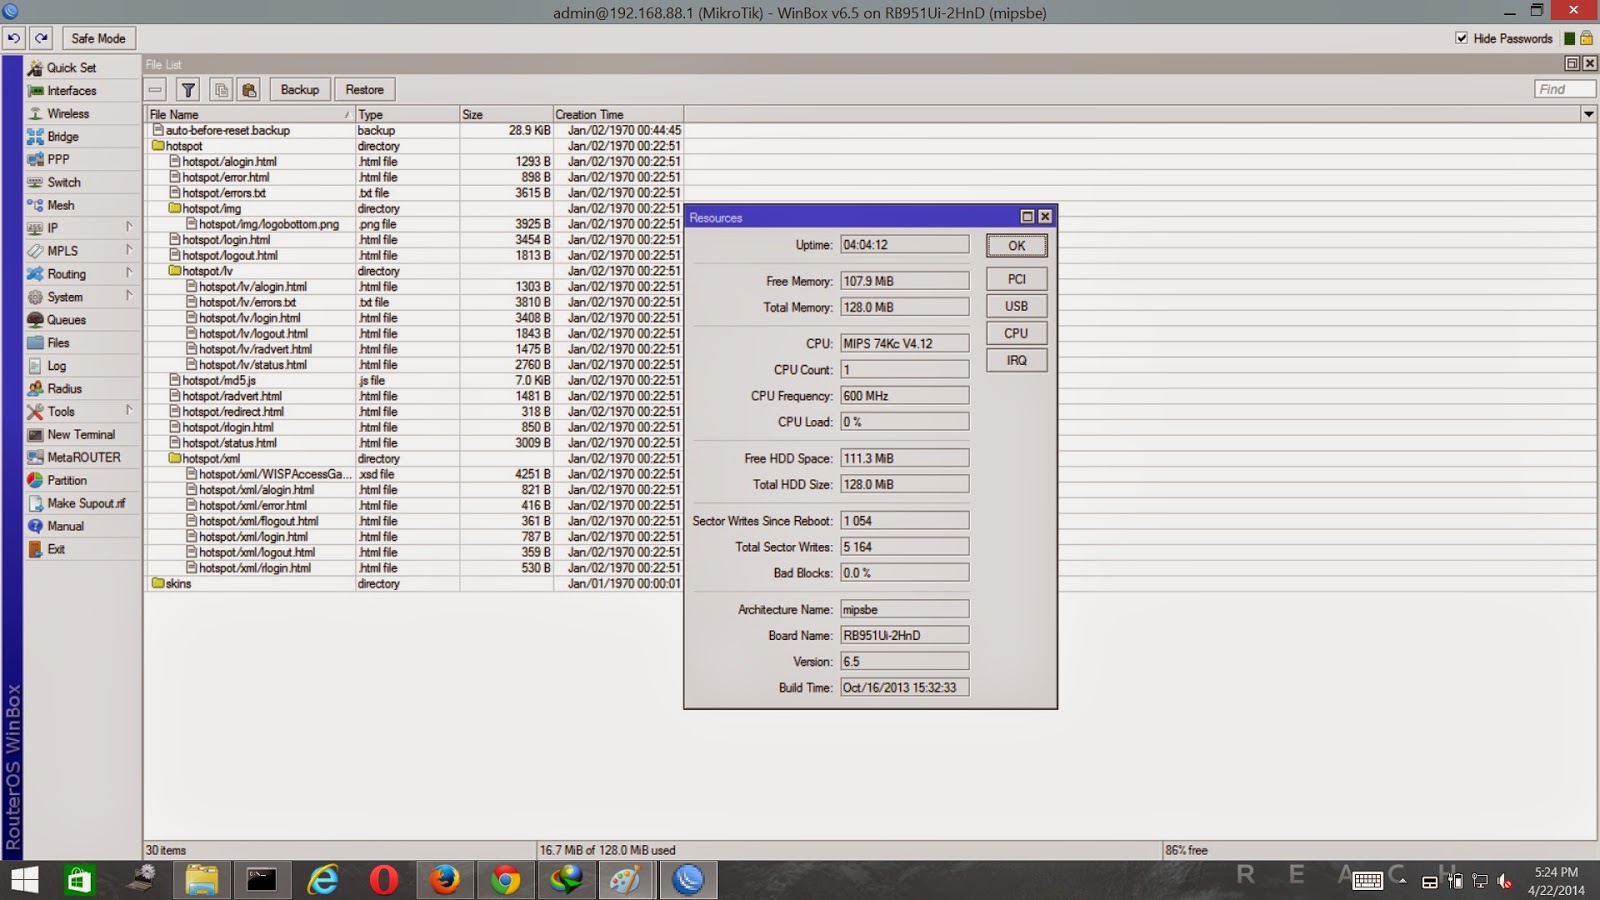This screenshot has width=1600, height=900.
Task: Open the Switch menu entry
Action: pos(82,182)
